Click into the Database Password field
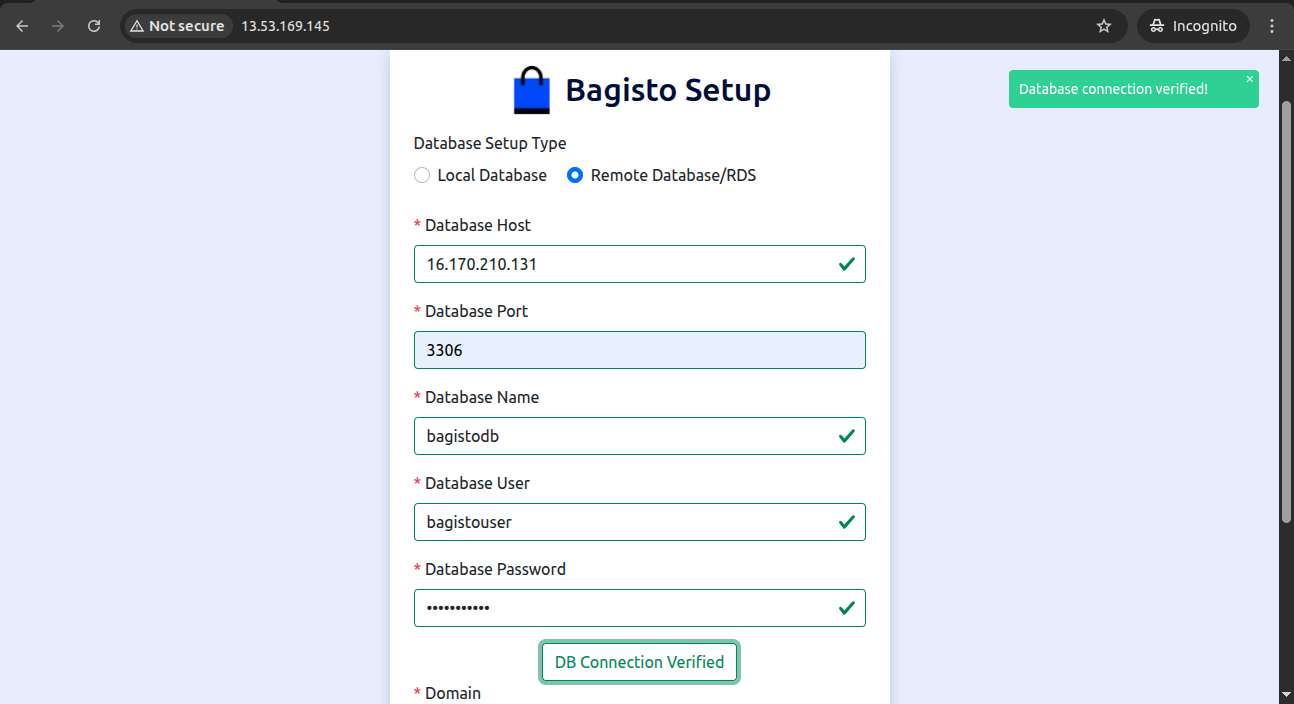This screenshot has width=1294, height=704. click(640, 608)
